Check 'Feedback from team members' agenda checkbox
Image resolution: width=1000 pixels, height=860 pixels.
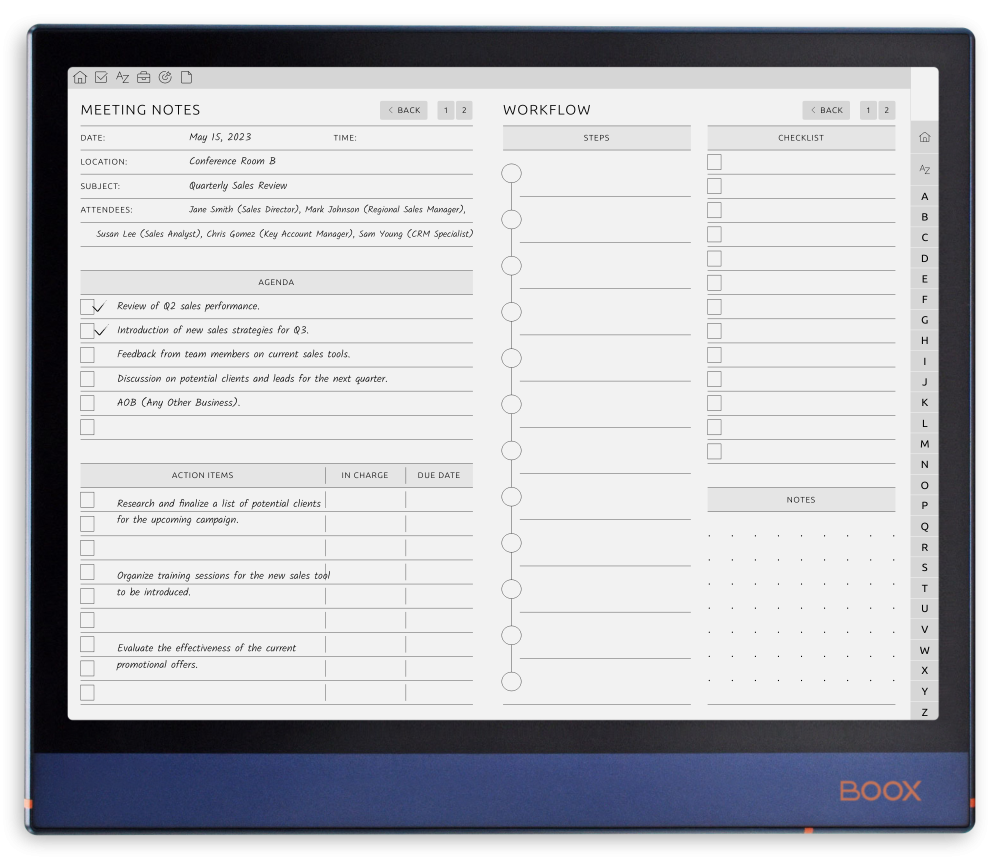pyautogui.click(x=87, y=355)
